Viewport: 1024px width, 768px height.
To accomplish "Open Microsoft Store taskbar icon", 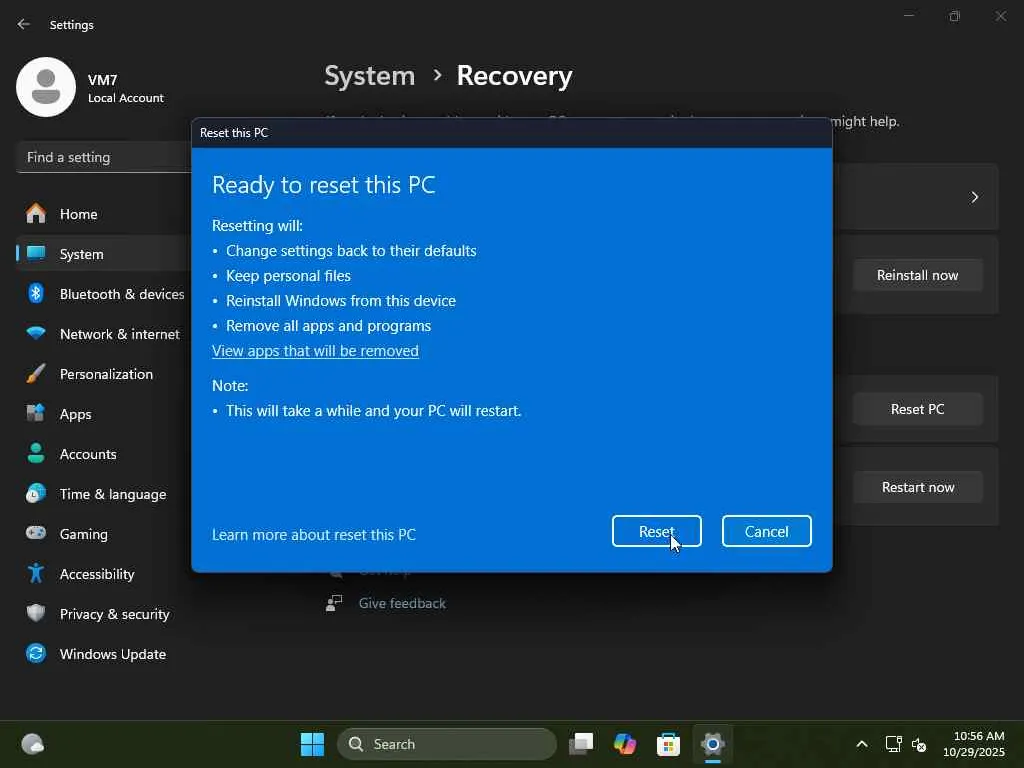I will [x=668, y=744].
